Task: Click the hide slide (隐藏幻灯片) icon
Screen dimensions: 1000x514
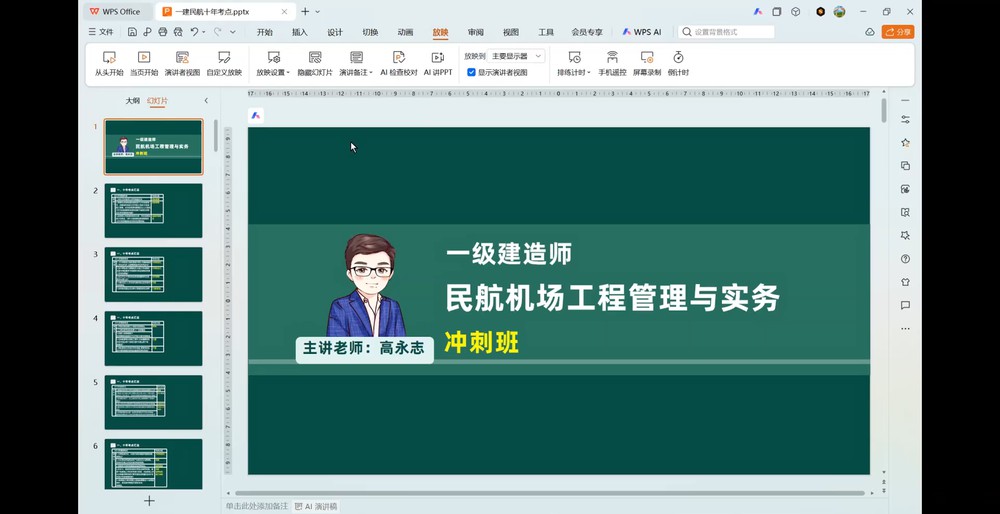Action: pyautogui.click(x=315, y=57)
